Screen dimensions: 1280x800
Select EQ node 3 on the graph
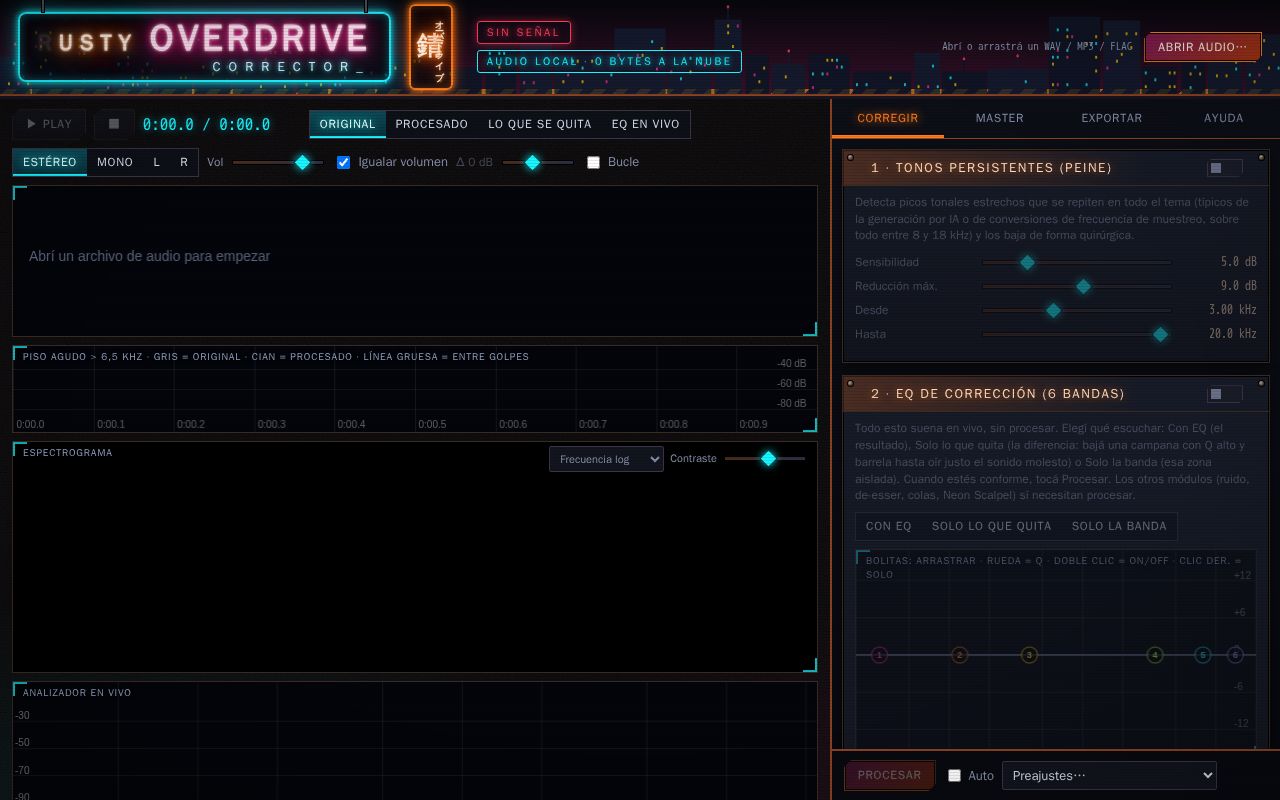click(1029, 655)
